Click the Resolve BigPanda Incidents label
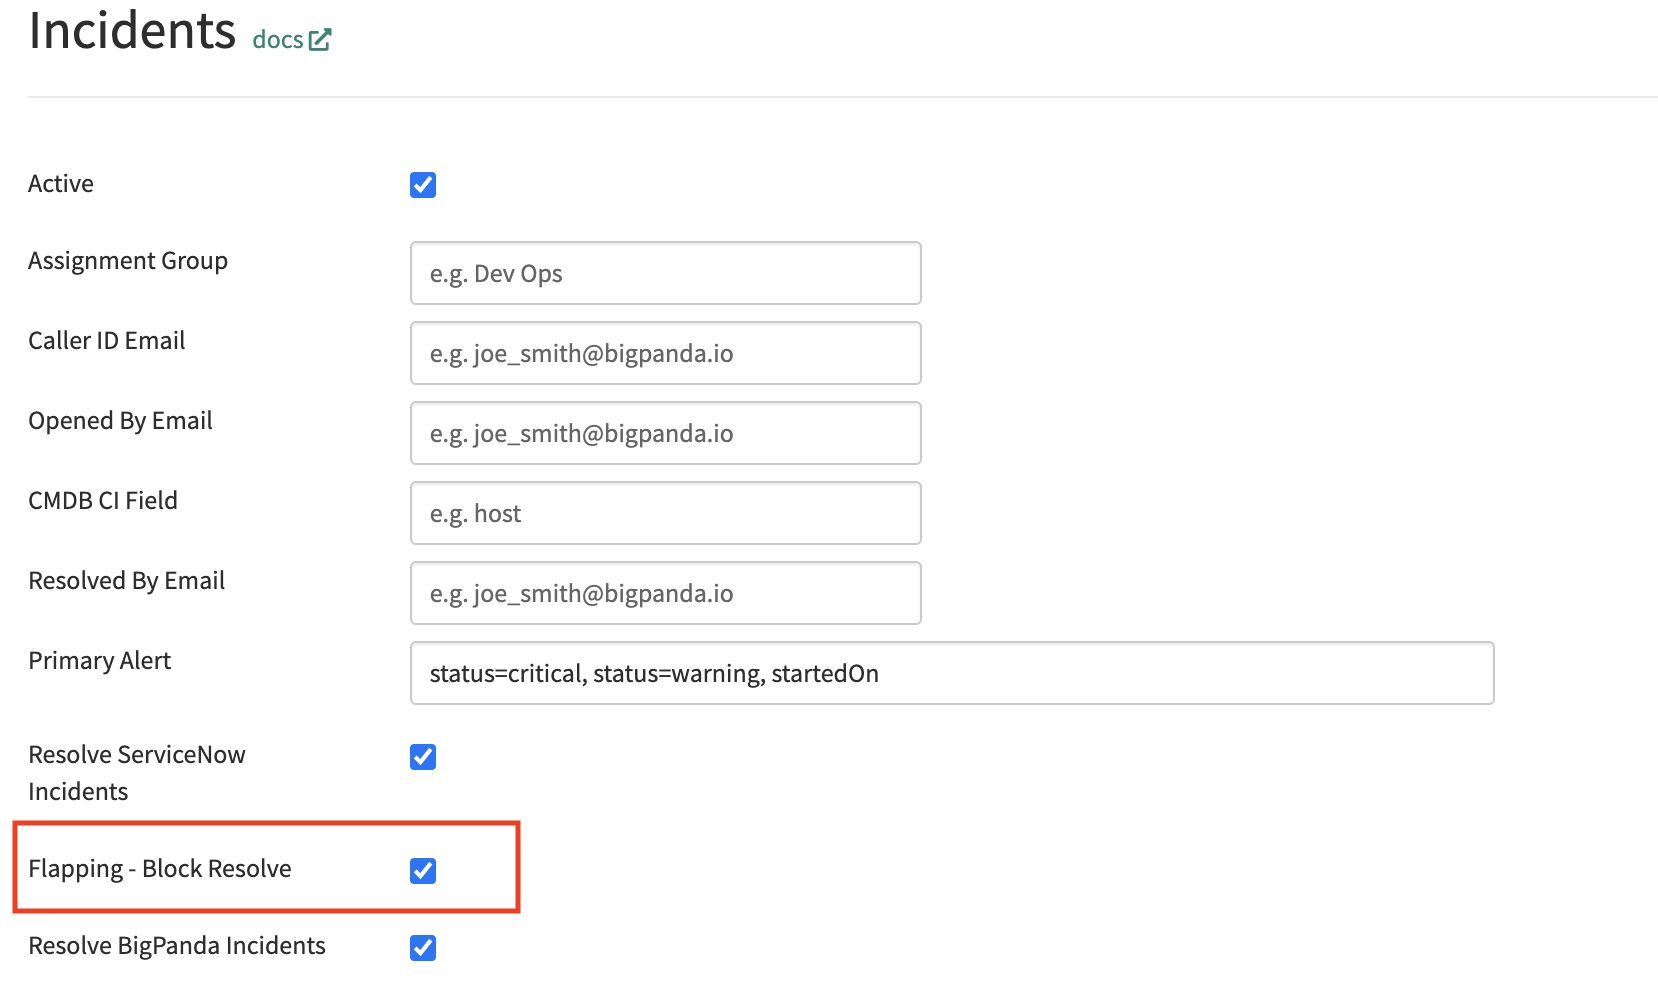 click(x=177, y=946)
